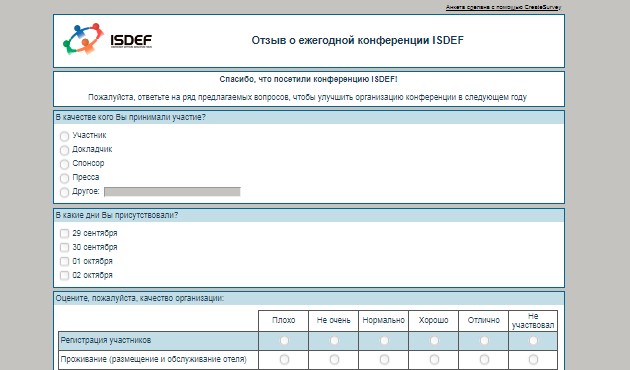
Task: Click the ISDEF logo image
Action: pyautogui.click(x=107, y=39)
